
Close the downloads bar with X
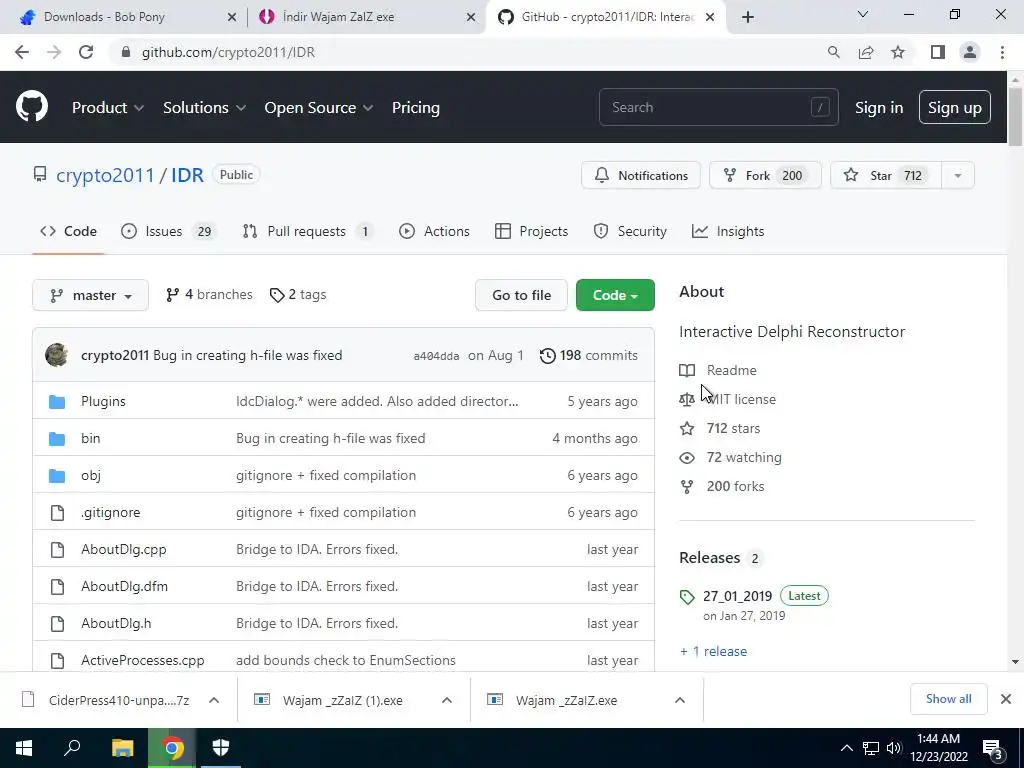1006,699
